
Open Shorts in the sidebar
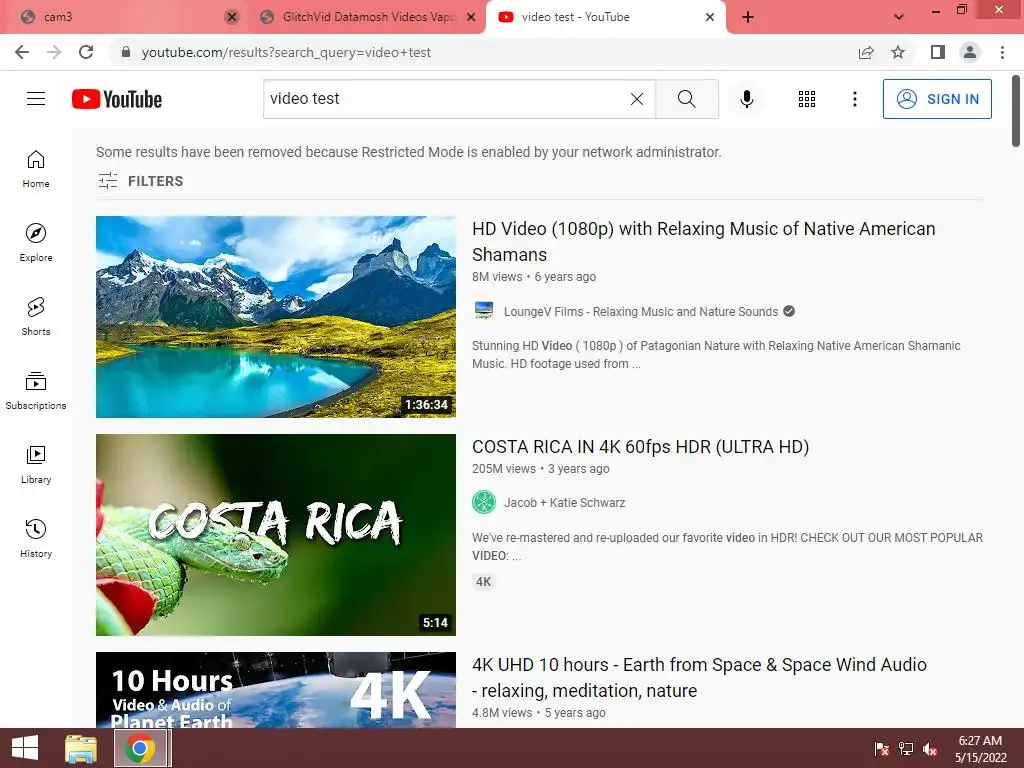click(x=36, y=316)
